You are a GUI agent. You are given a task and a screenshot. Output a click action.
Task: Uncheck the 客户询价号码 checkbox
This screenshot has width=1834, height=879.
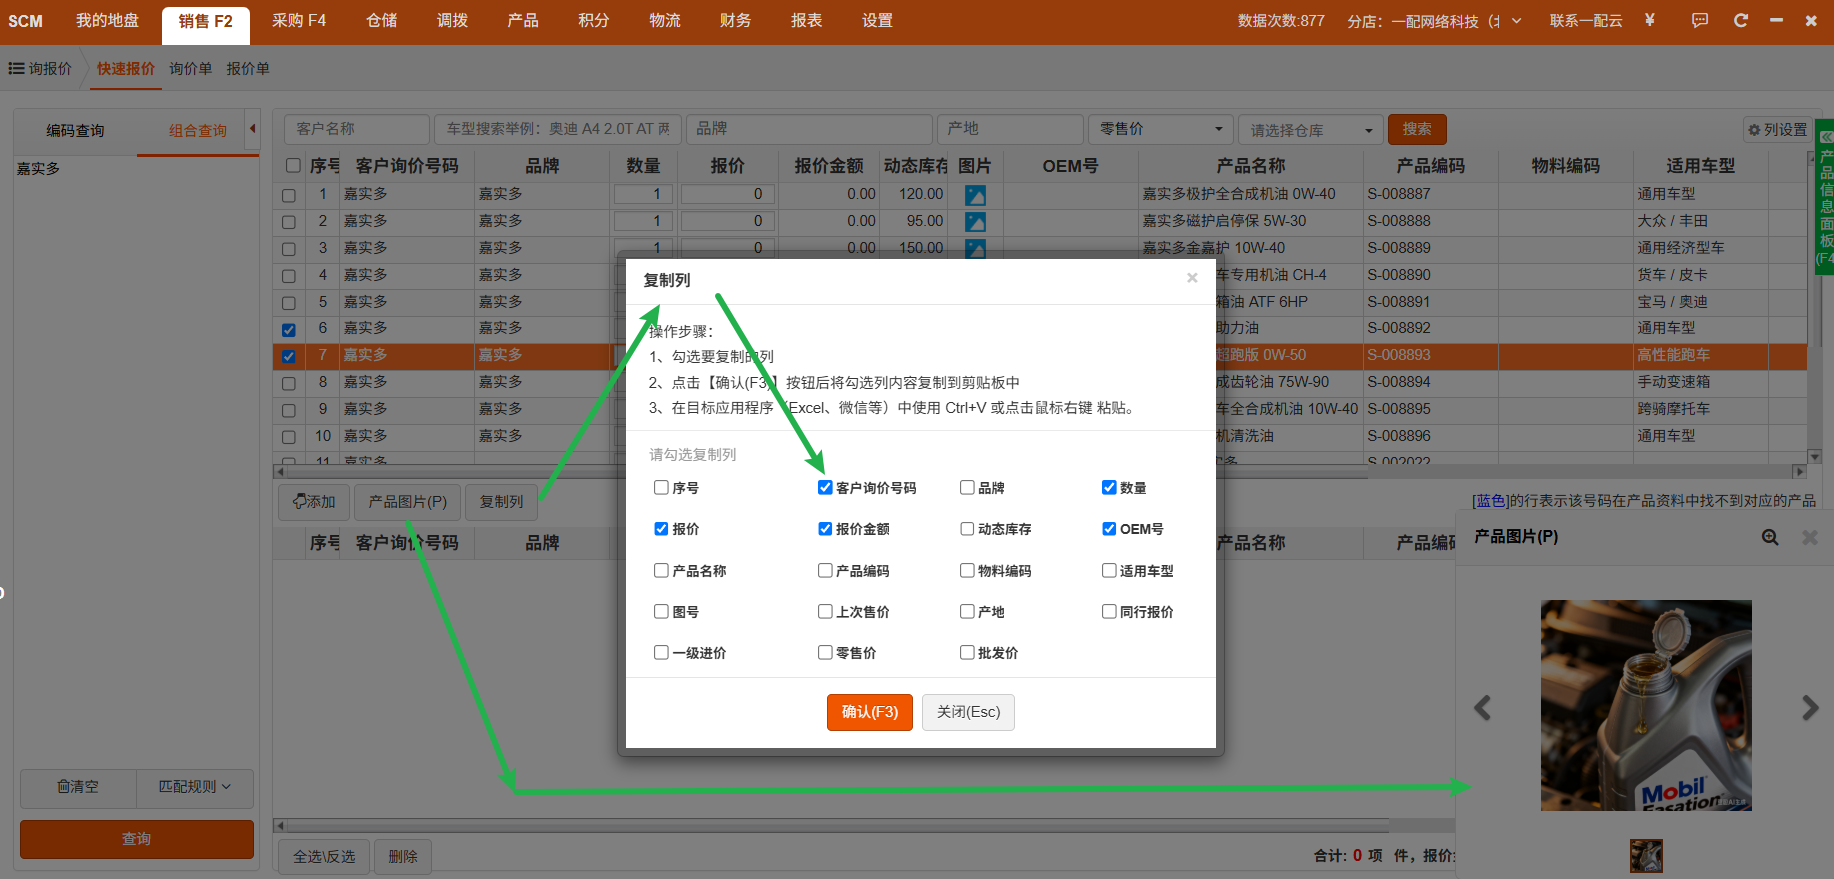[825, 488]
